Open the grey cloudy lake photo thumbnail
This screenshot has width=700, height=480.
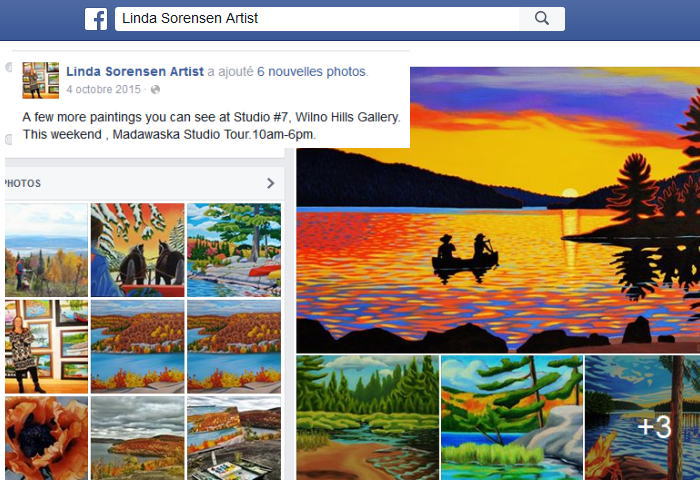[138, 438]
